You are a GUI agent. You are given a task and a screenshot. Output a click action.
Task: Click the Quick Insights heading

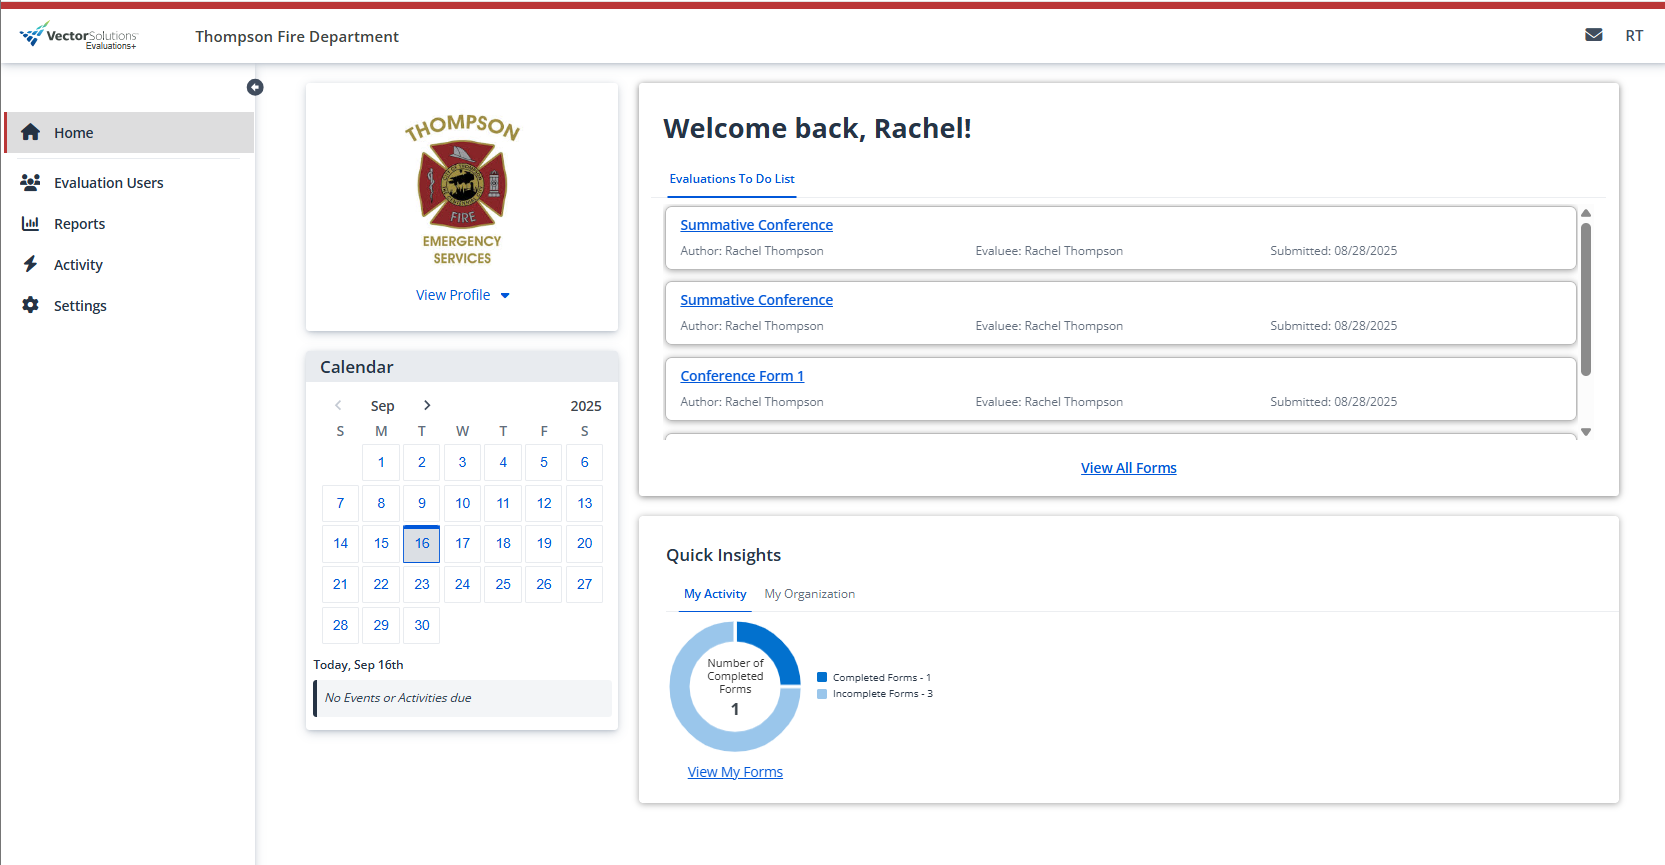pos(724,555)
